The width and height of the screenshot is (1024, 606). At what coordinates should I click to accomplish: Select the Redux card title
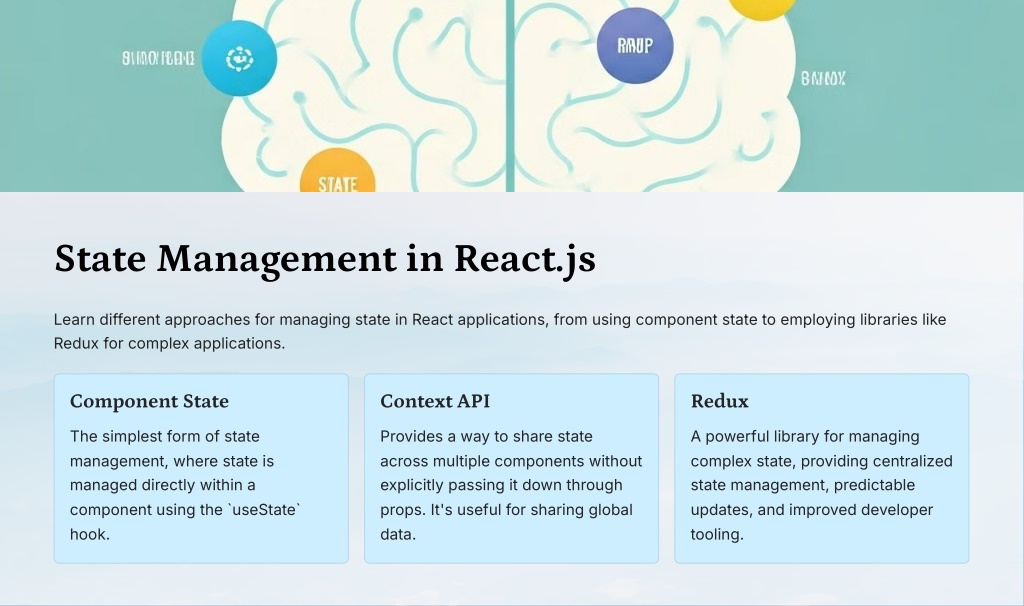[x=720, y=401]
